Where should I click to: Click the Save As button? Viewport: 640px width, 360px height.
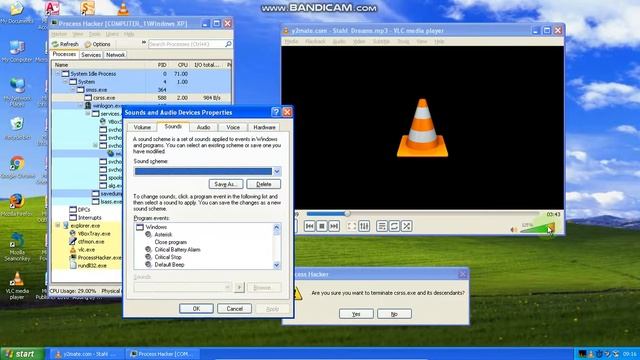tap(226, 184)
